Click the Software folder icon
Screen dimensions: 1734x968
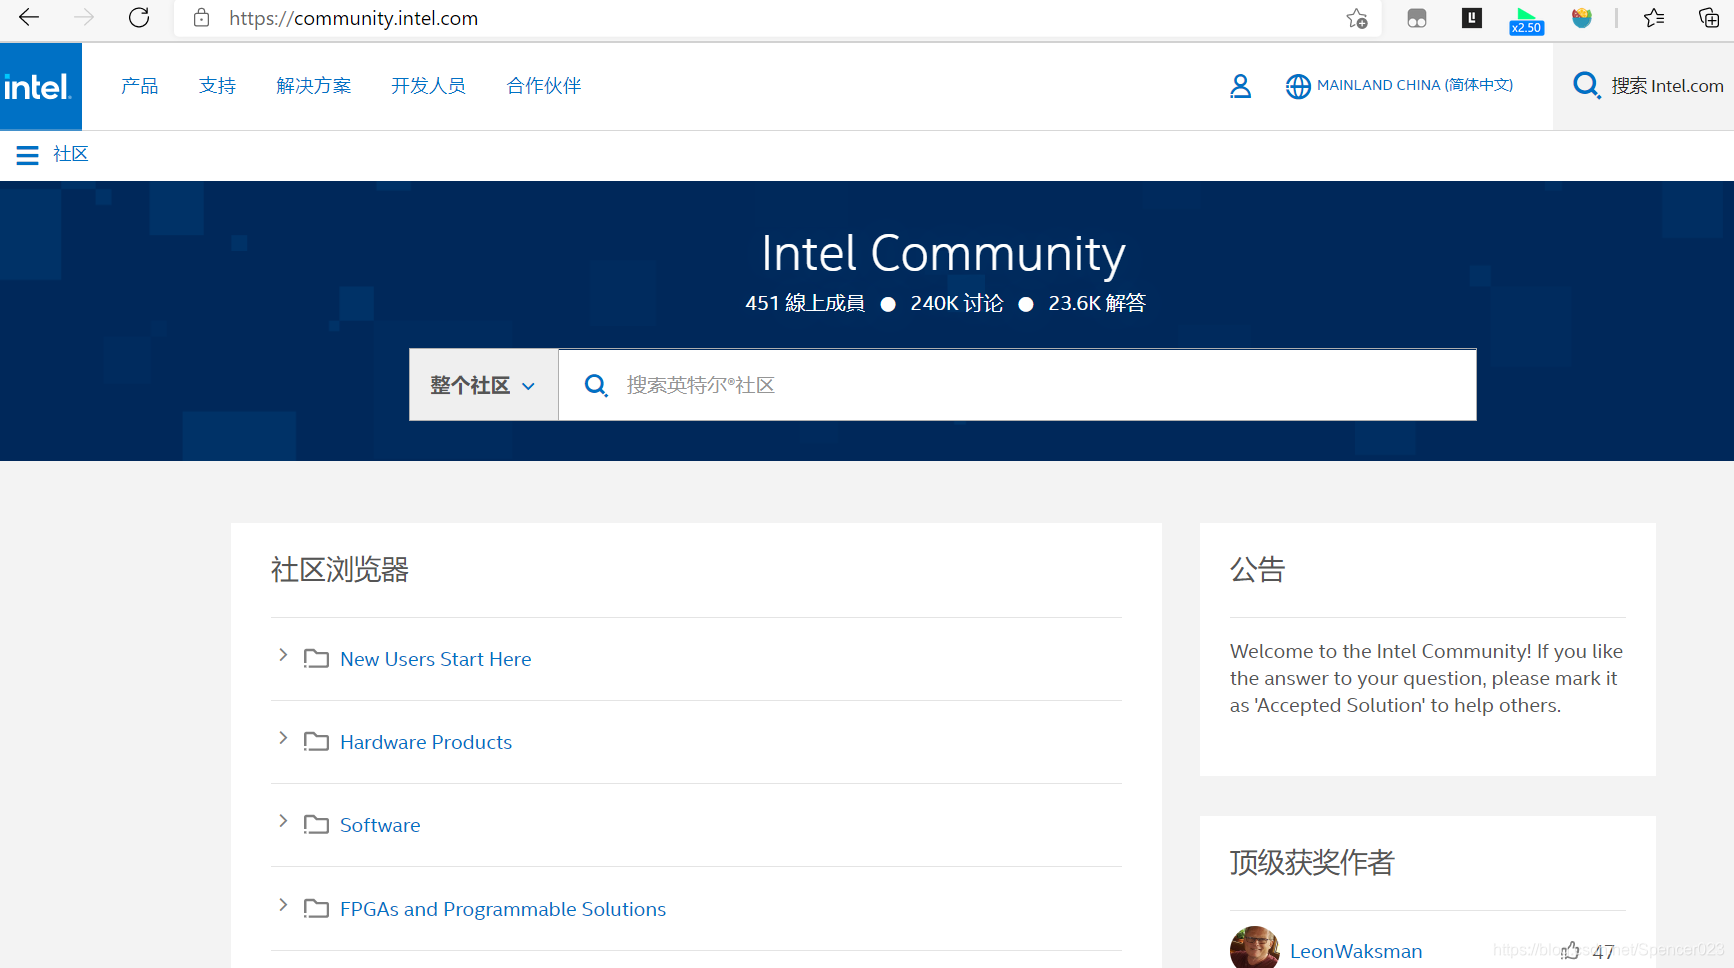tap(316, 824)
